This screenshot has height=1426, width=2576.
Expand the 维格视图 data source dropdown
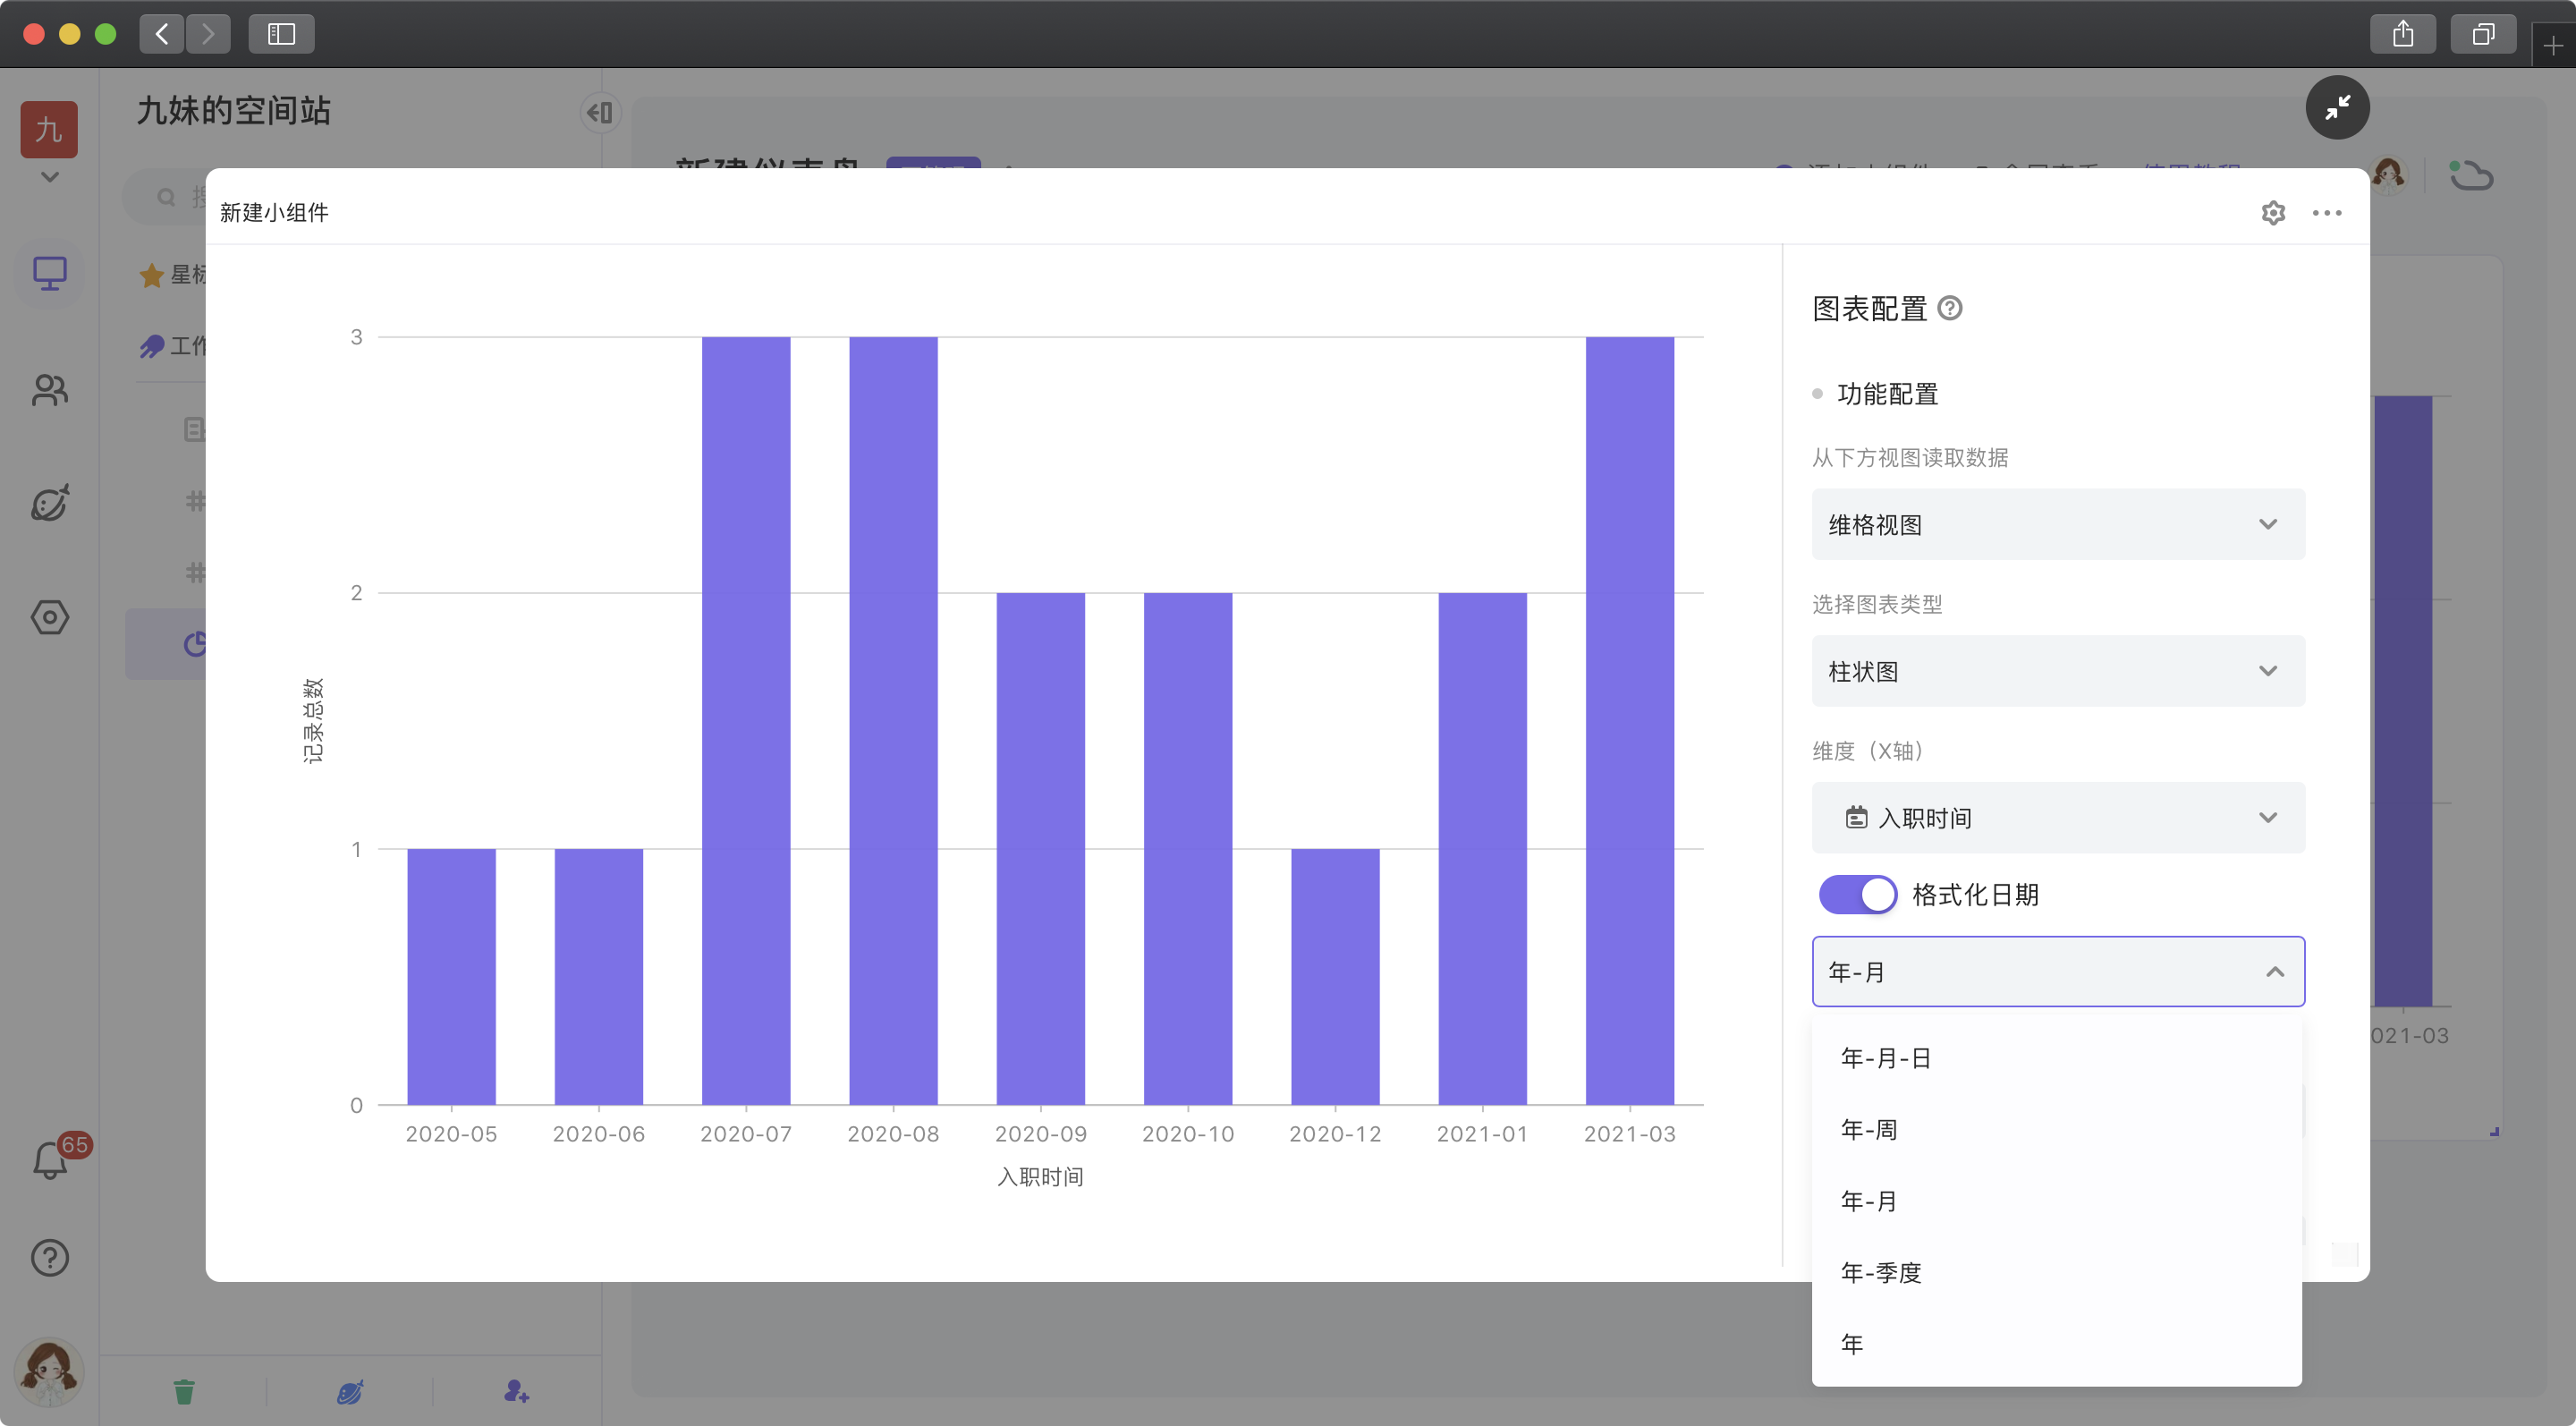[2057, 524]
